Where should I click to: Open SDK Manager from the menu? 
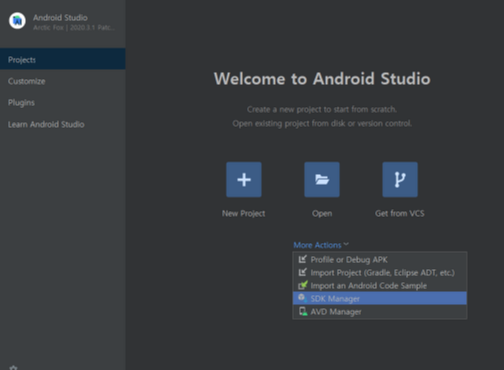pyautogui.click(x=380, y=298)
